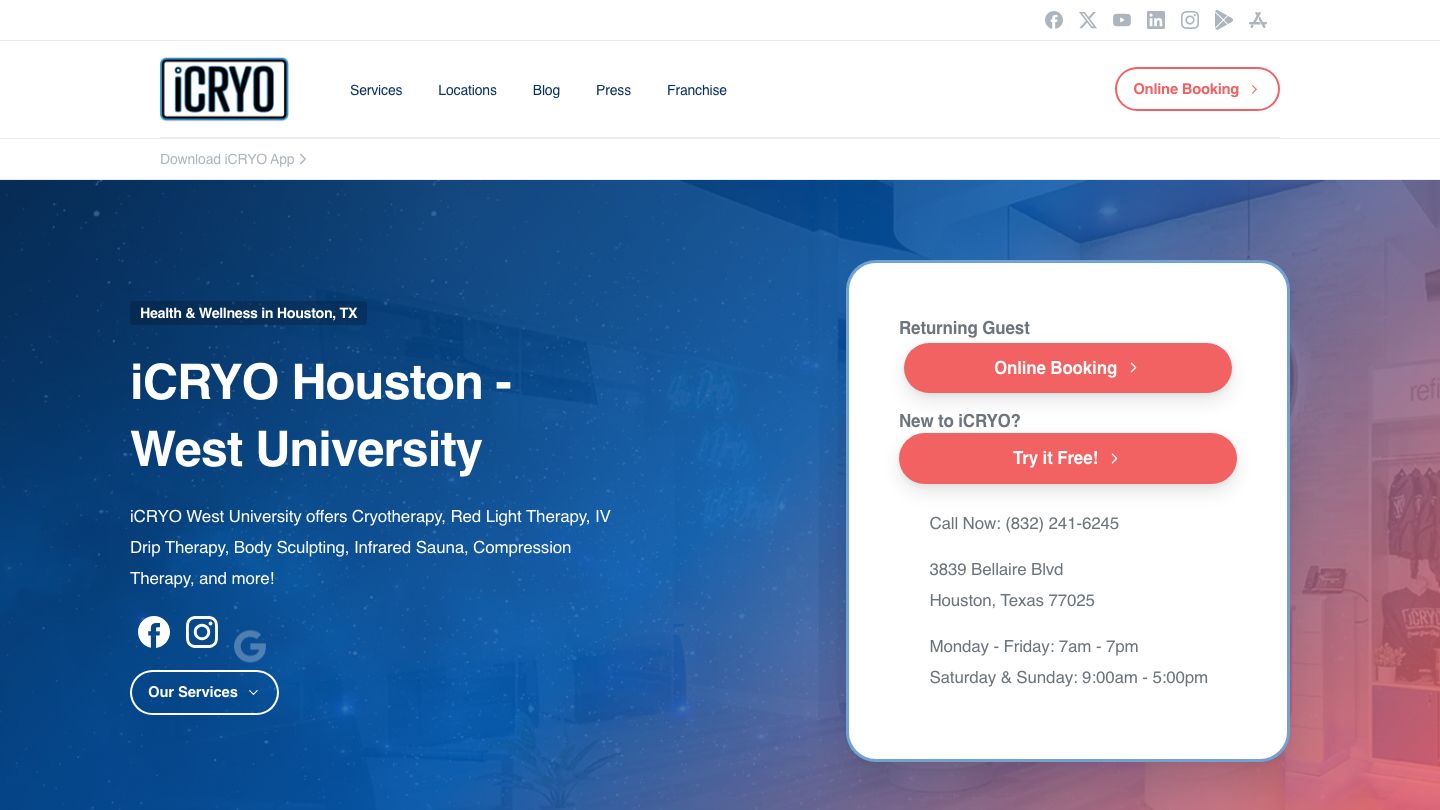Open YouTube icon in top bar
This screenshot has height=810, width=1440.
(1122, 20)
